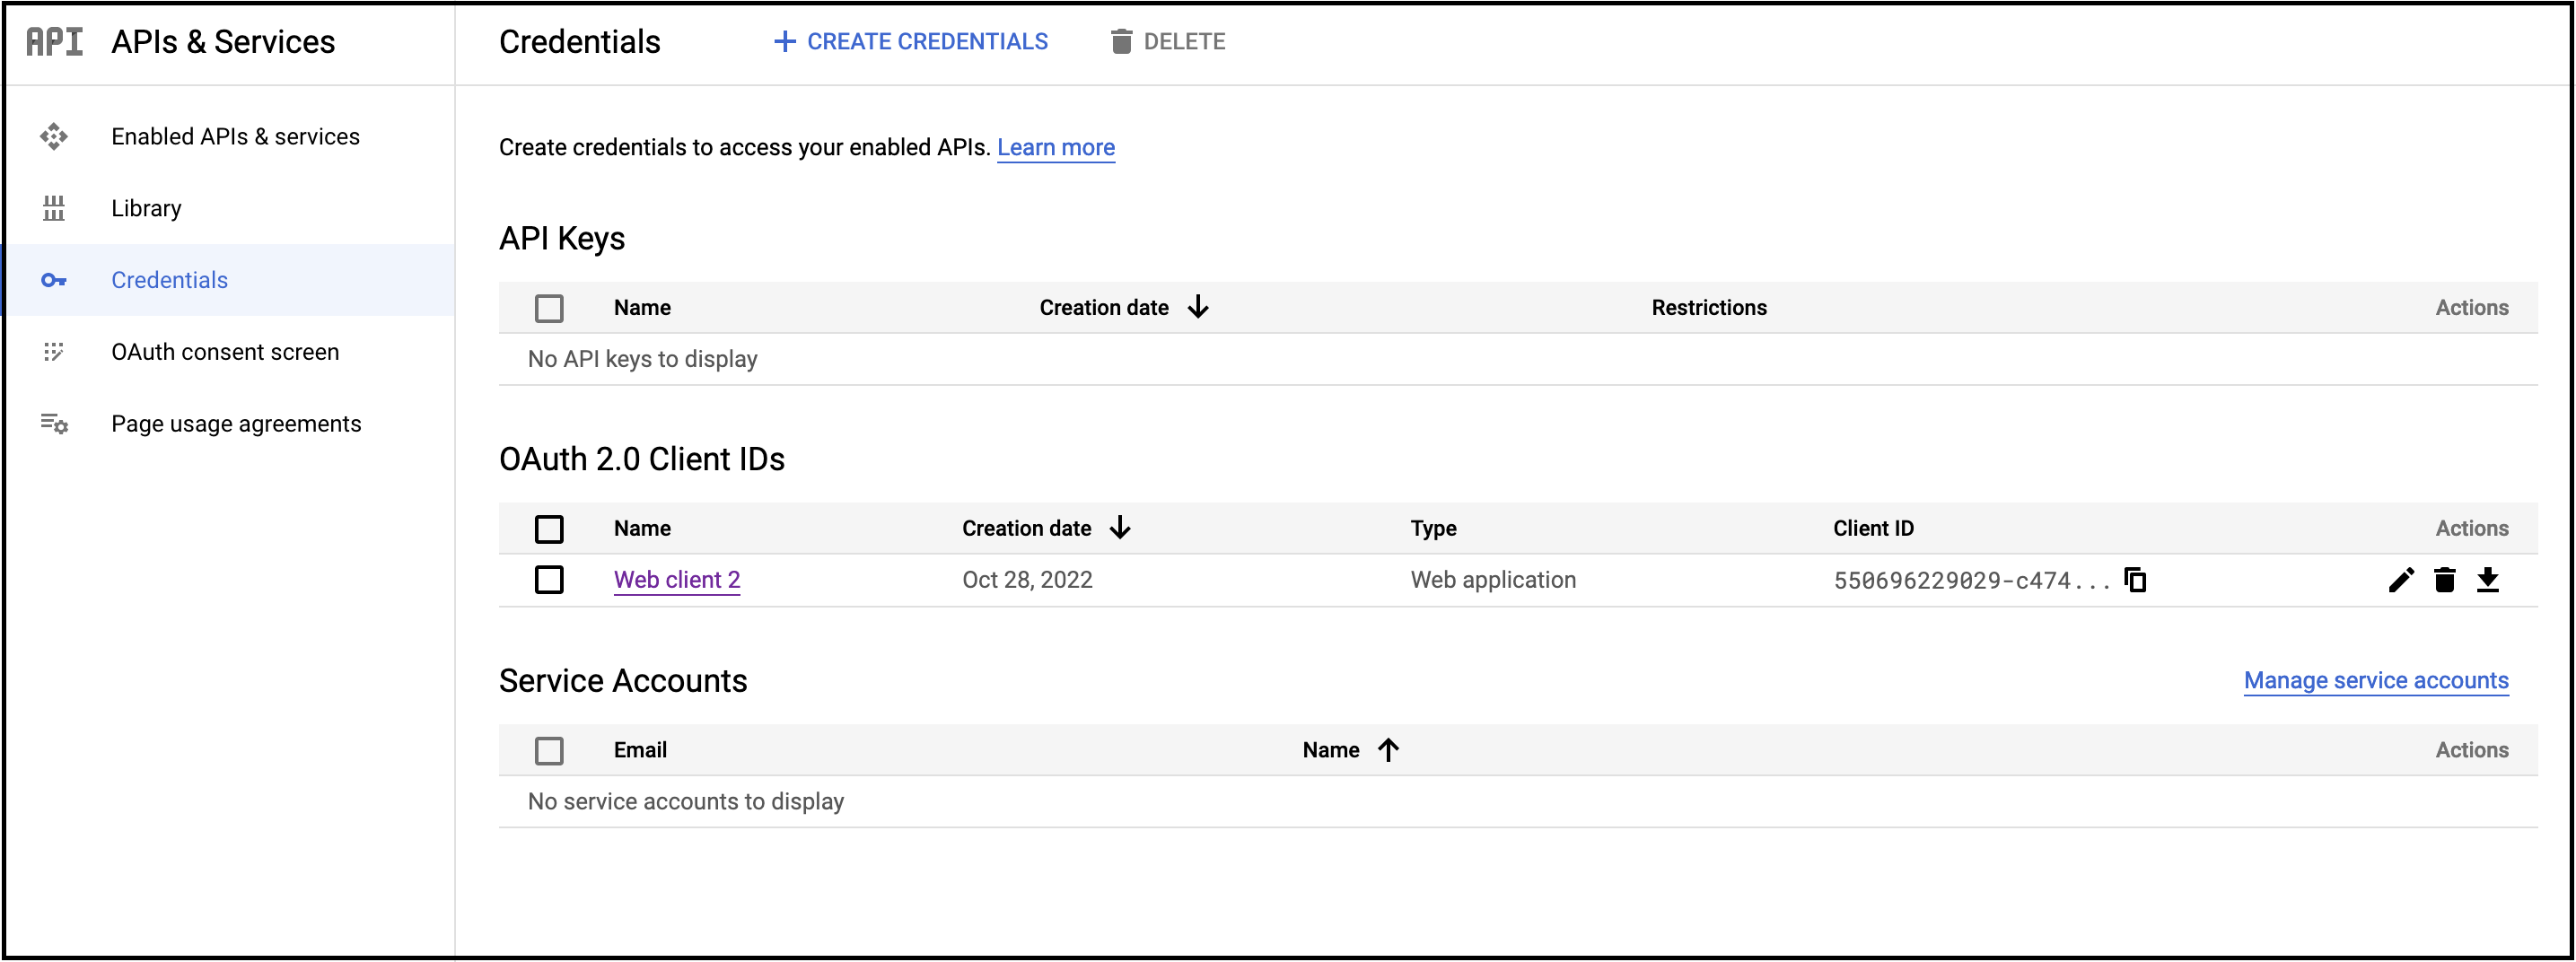The height and width of the screenshot is (962, 2576).
Task: Click the DELETE button label
Action: point(1184,41)
